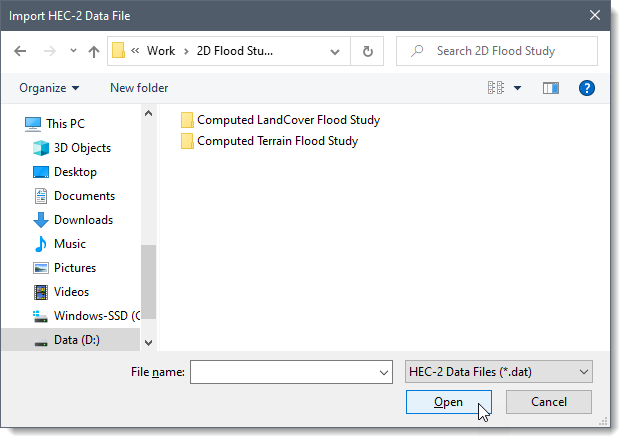Open Downloads in sidebar
This screenshot has width=624, height=440.
tap(84, 220)
